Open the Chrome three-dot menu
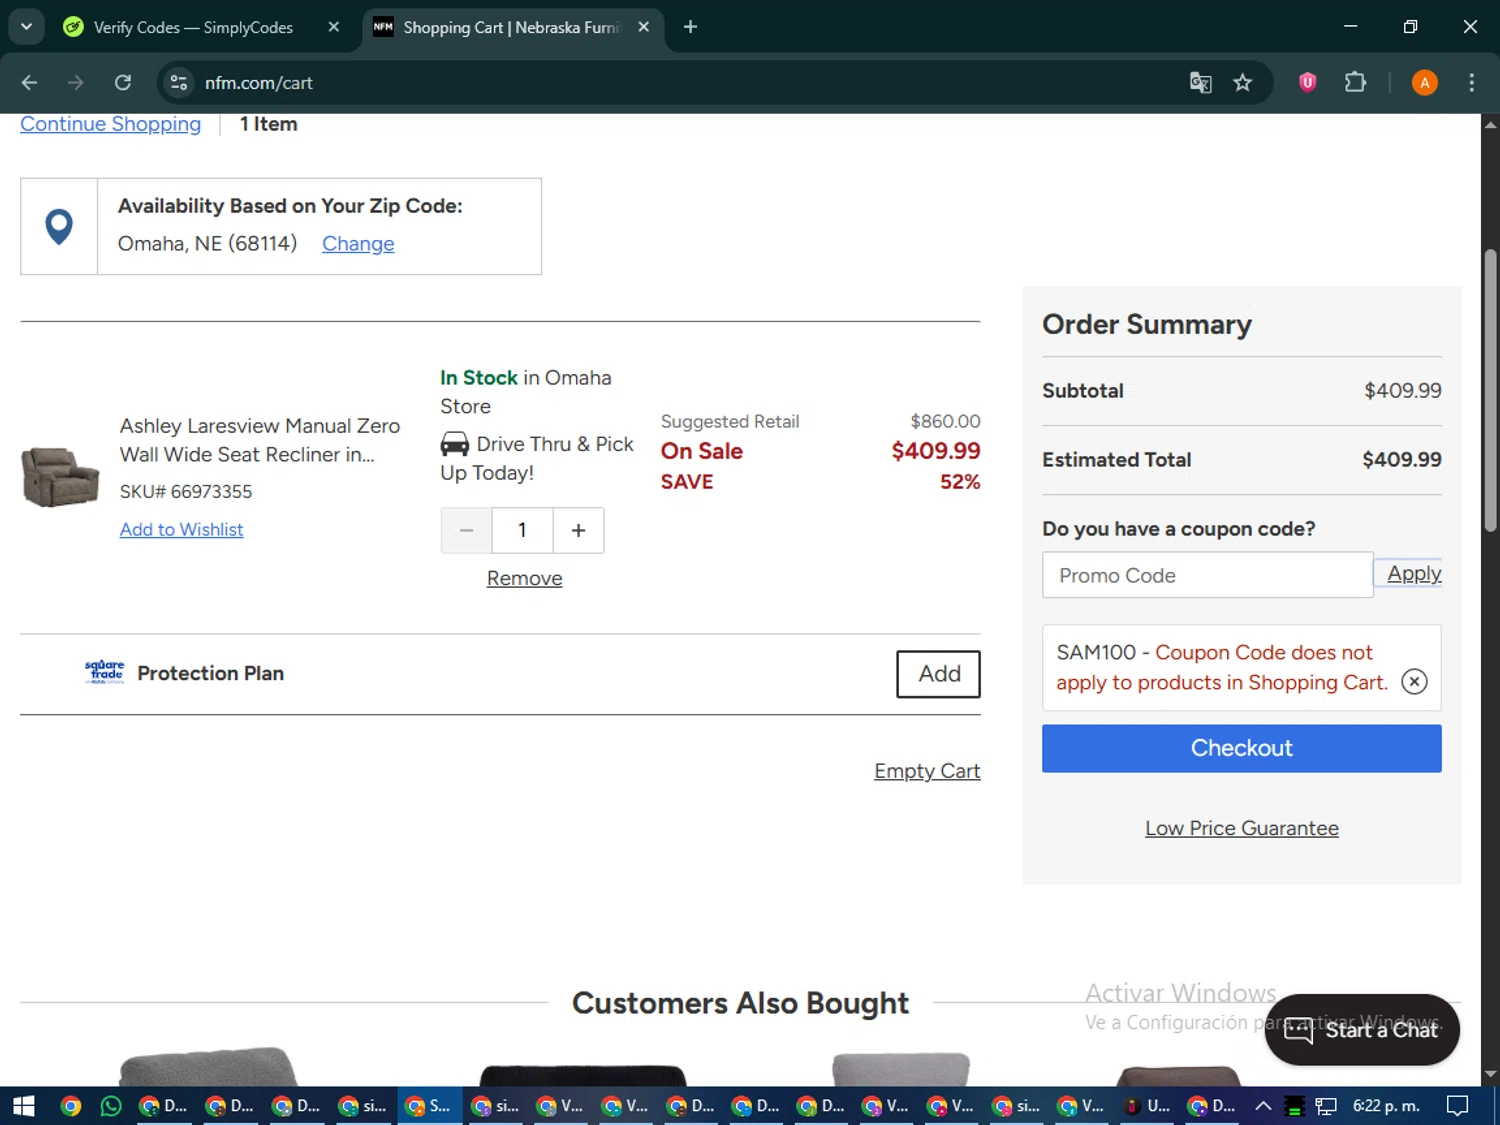 tap(1471, 82)
